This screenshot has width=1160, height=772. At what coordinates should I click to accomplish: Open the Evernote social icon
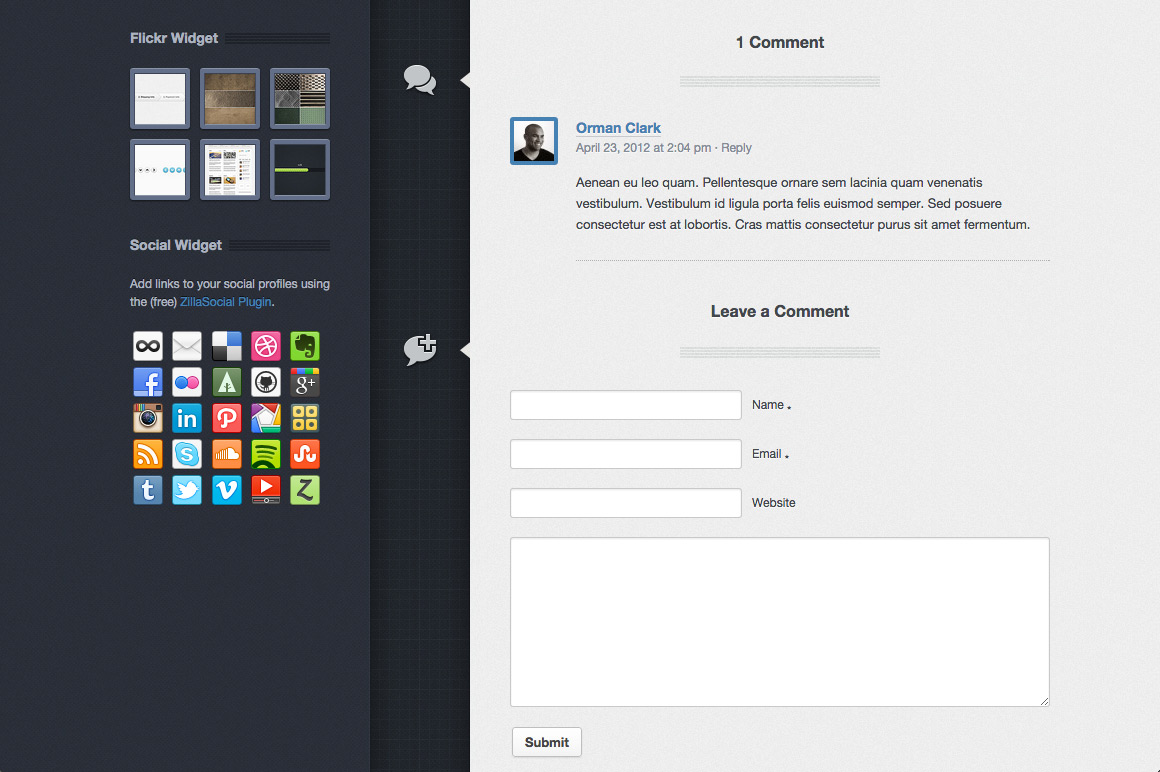(304, 346)
